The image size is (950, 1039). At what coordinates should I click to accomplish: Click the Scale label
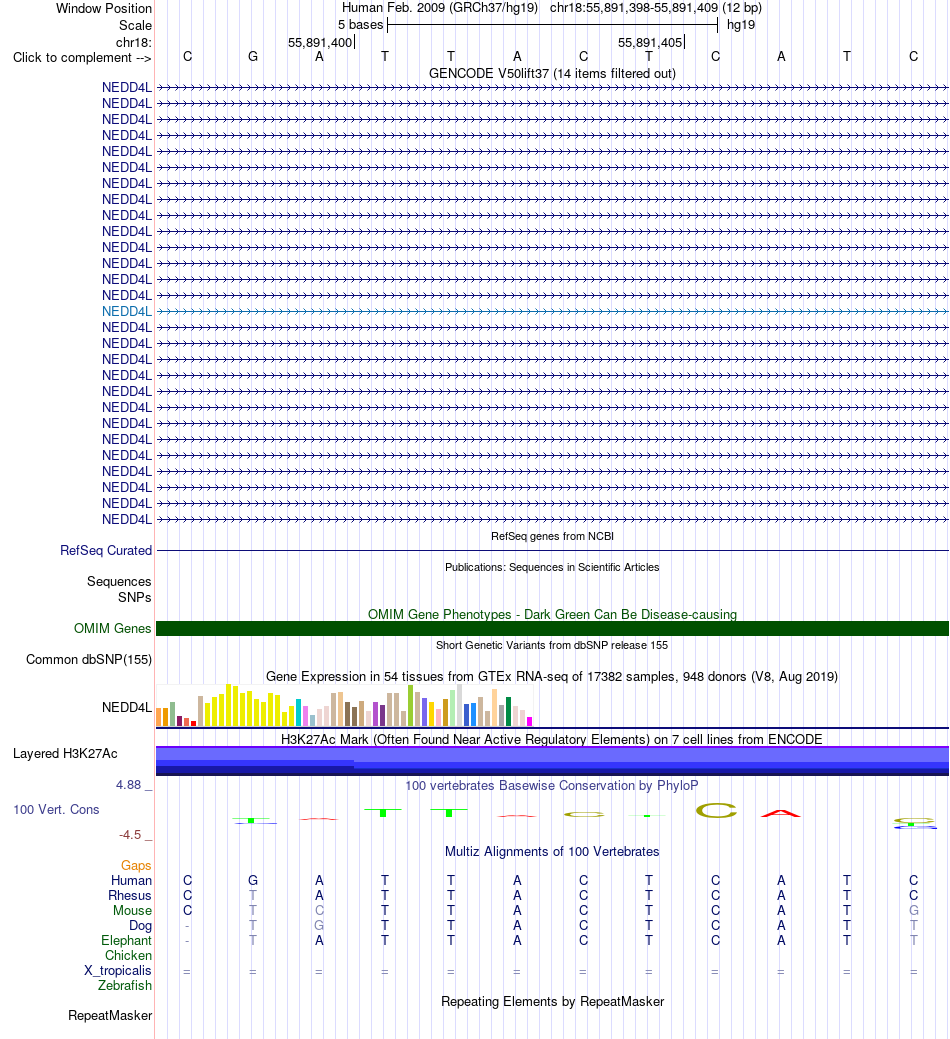coord(135,25)
